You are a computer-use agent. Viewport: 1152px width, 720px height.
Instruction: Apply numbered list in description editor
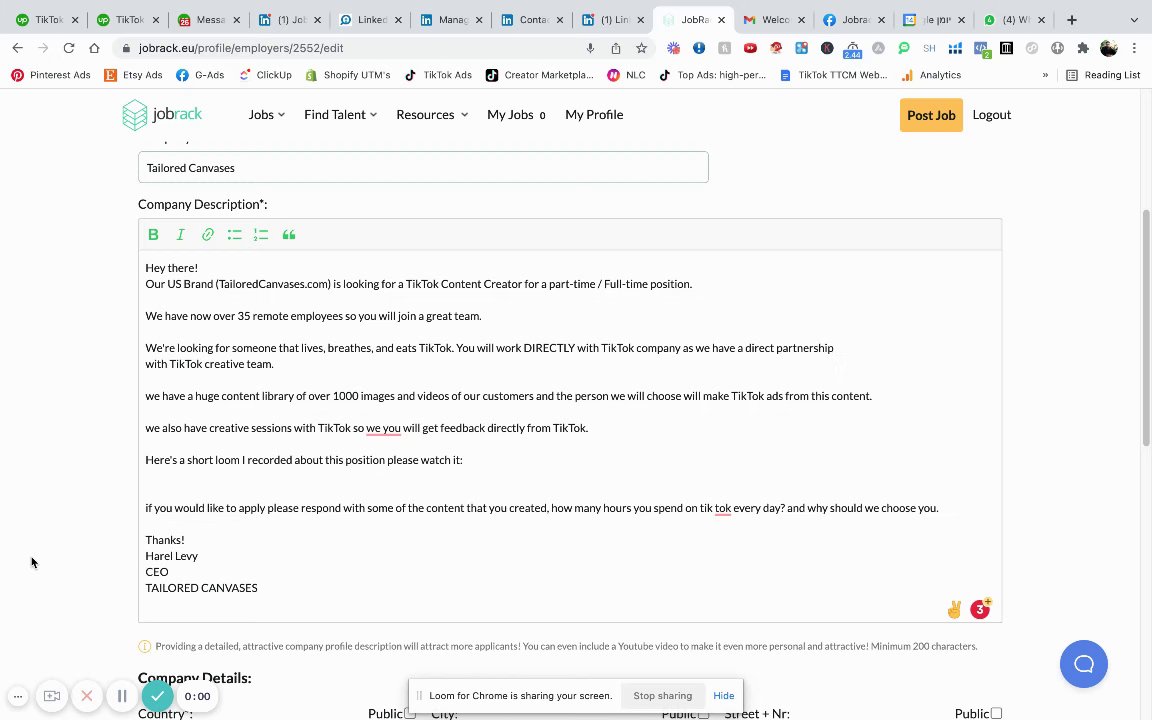pyautogui.click(x=261, y=234)
